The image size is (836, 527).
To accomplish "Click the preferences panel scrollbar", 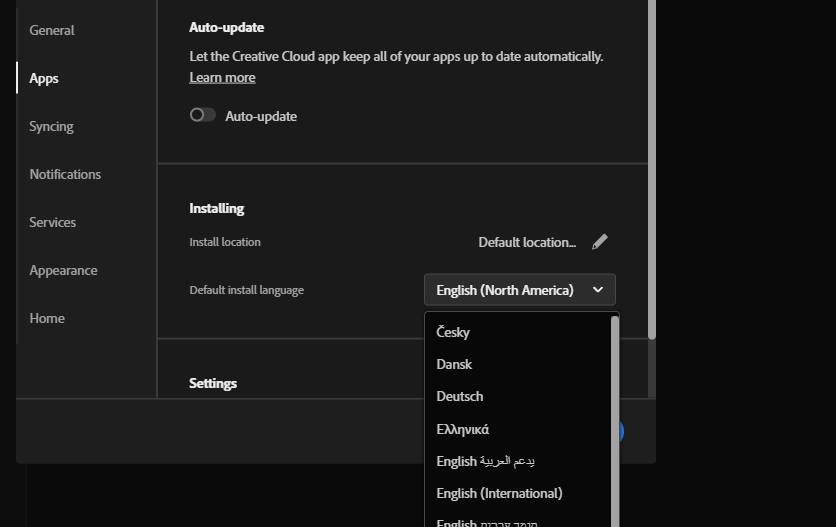I will (x=652, y=169).
